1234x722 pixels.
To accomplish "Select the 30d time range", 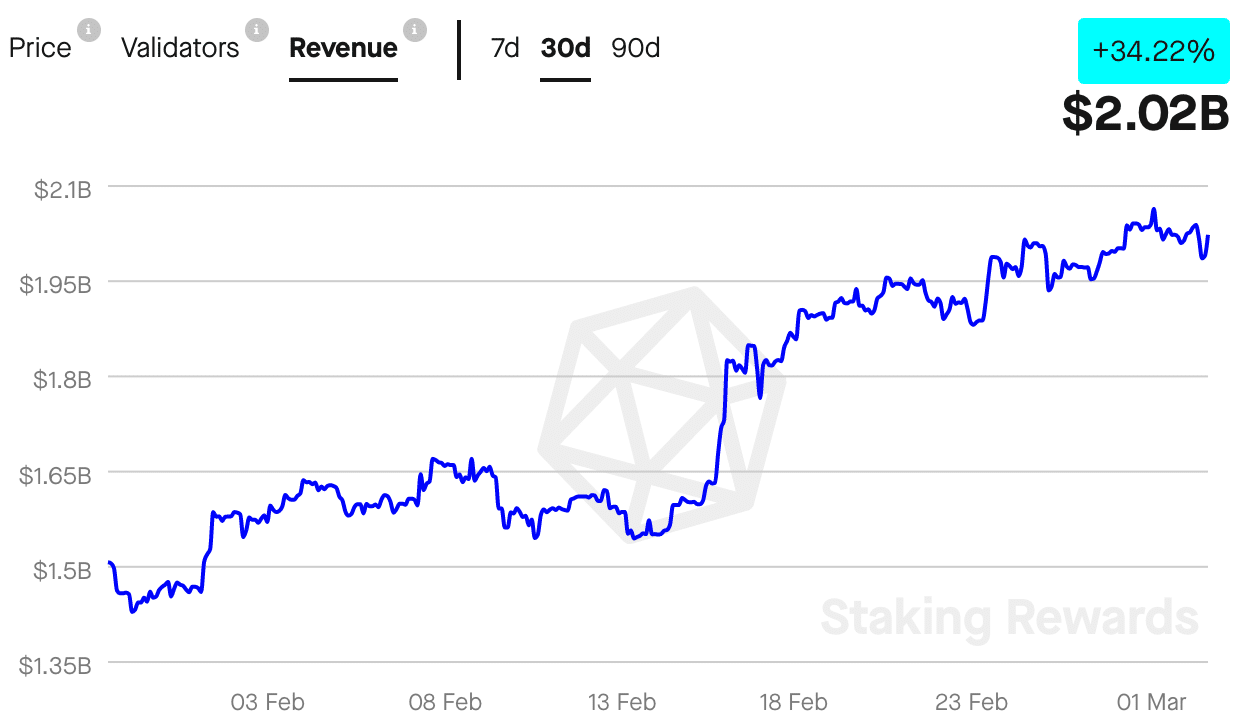I will click(565, 48).
